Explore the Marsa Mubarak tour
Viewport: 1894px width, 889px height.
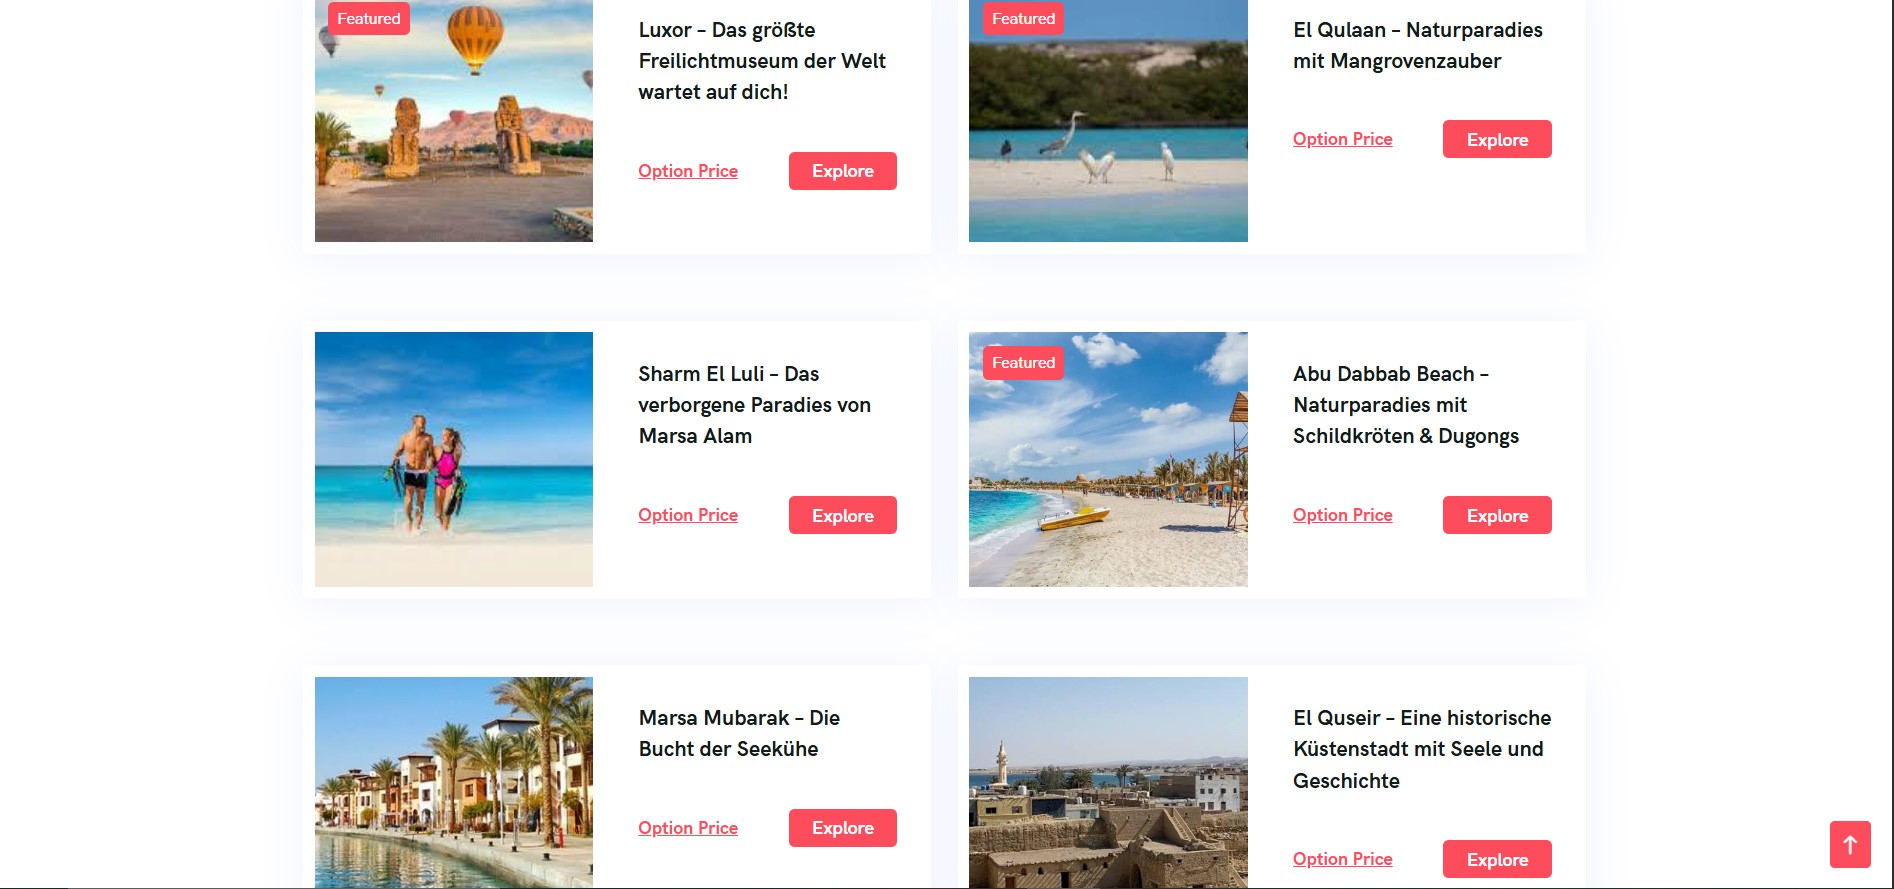pos(843,828)
